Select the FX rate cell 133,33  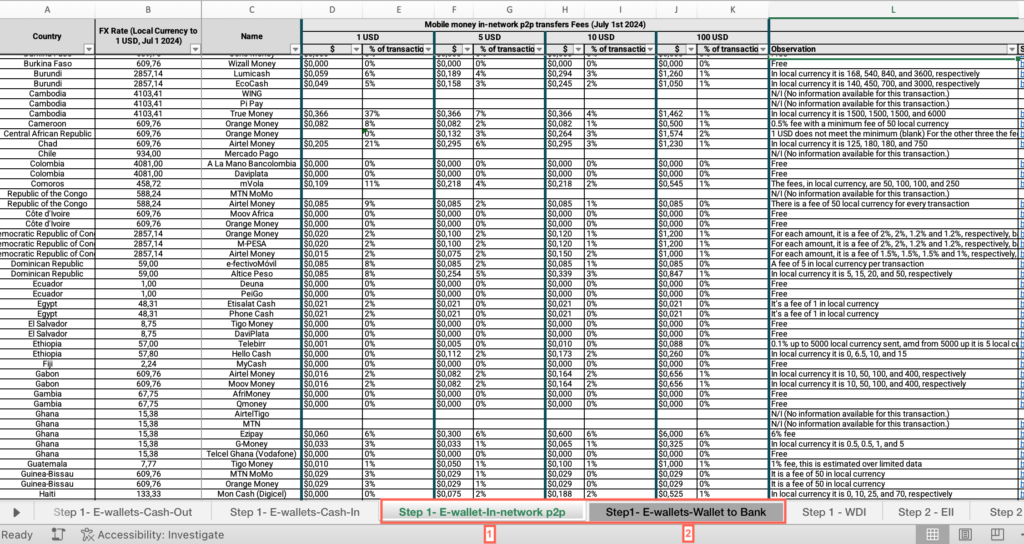pos(148,494)
